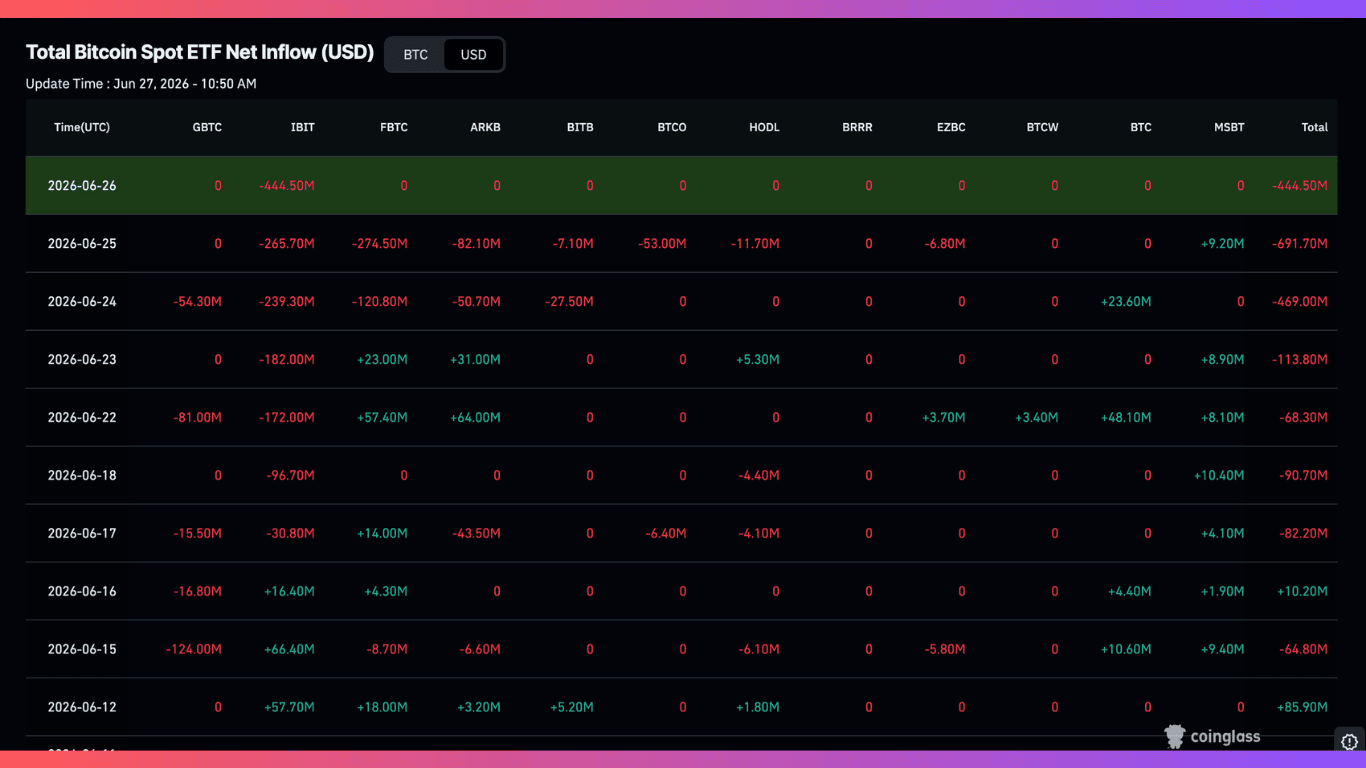The width and height of the screenshot is (1366, 768).
Task: Select the 2026-06-16 date cell
Action: (x=82, y=591)
